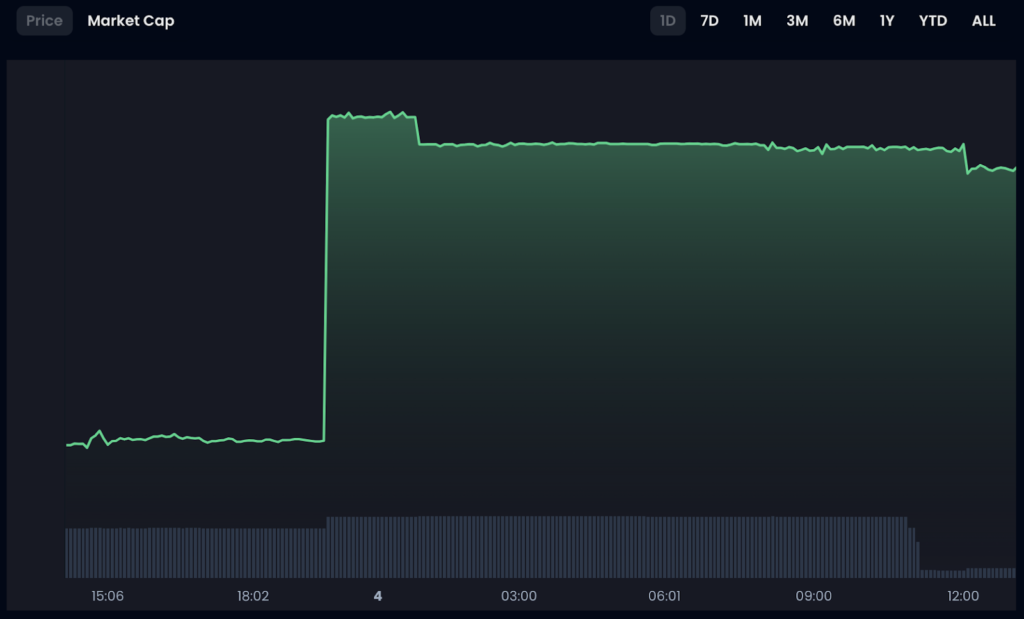
Task: Choose the 1M time range
Action: [752, 21]
